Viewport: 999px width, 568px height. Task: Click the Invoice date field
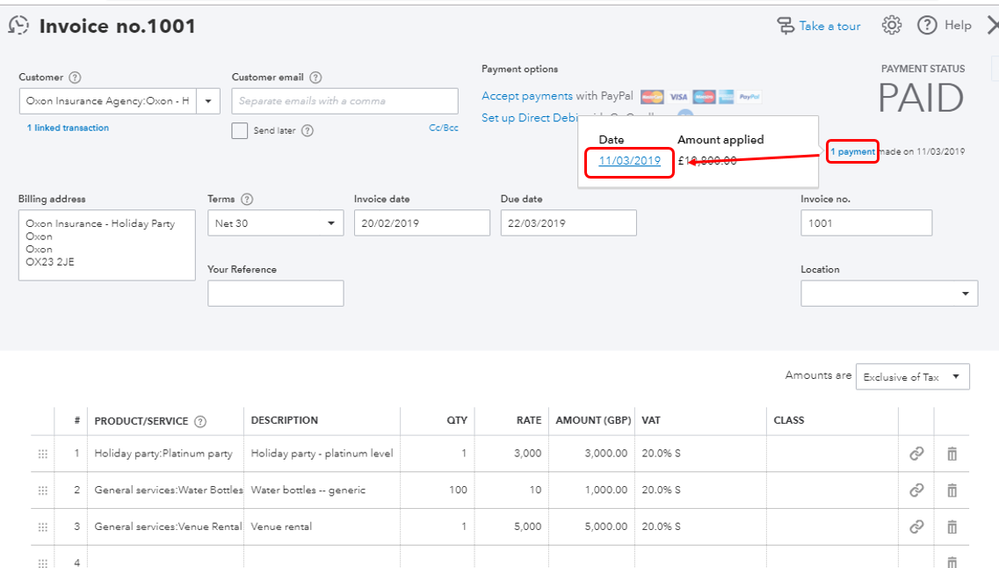pyautogui.click(x=422, y=224)
